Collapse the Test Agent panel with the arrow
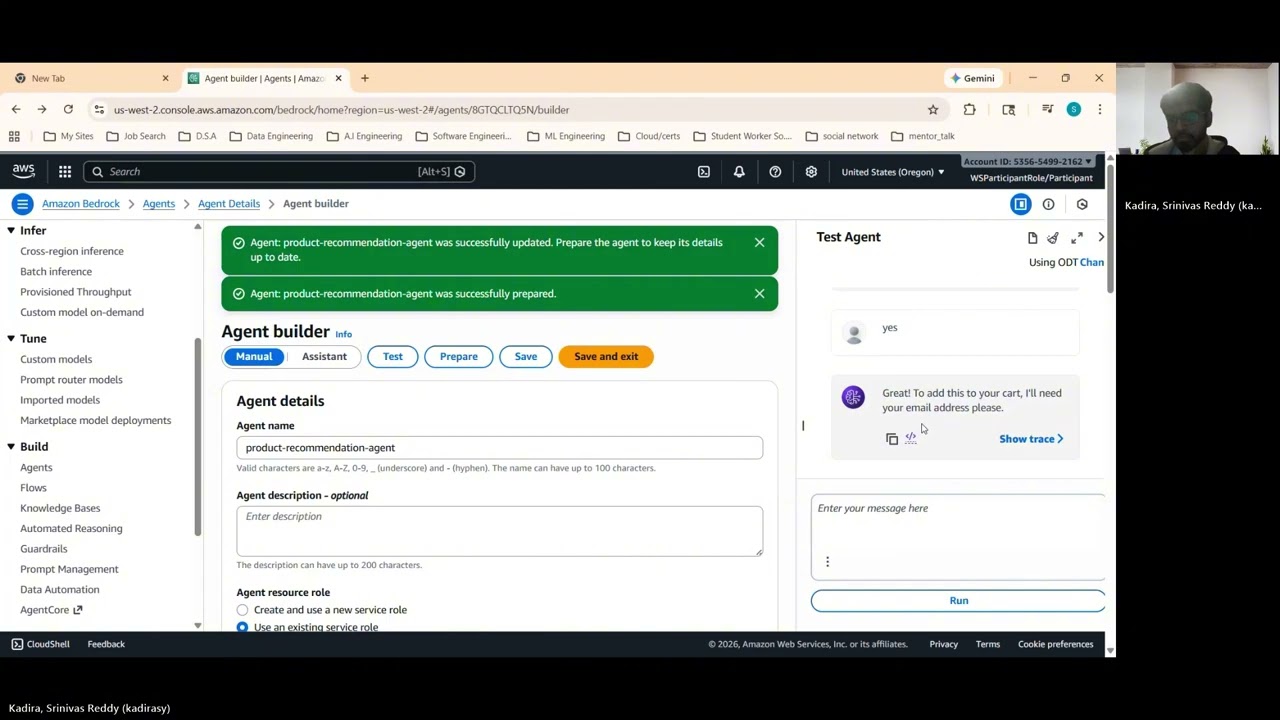The image size is (1280, 720). (1101, 238)
